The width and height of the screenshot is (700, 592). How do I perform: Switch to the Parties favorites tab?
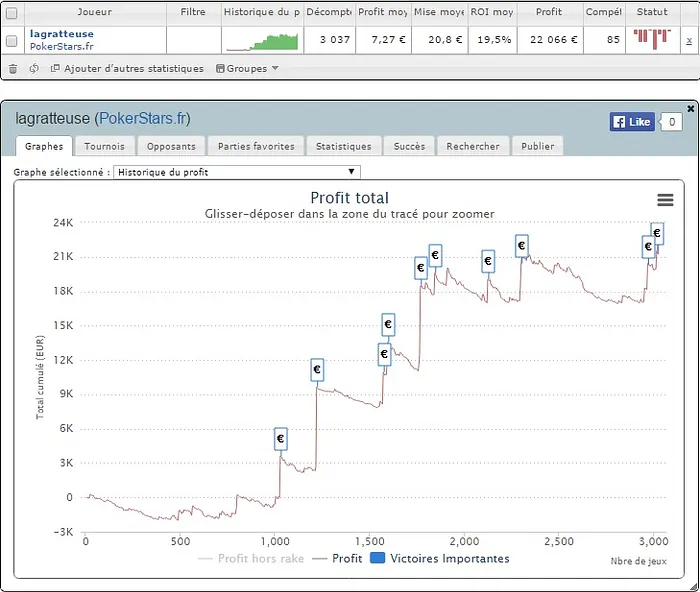pos(256,146)
